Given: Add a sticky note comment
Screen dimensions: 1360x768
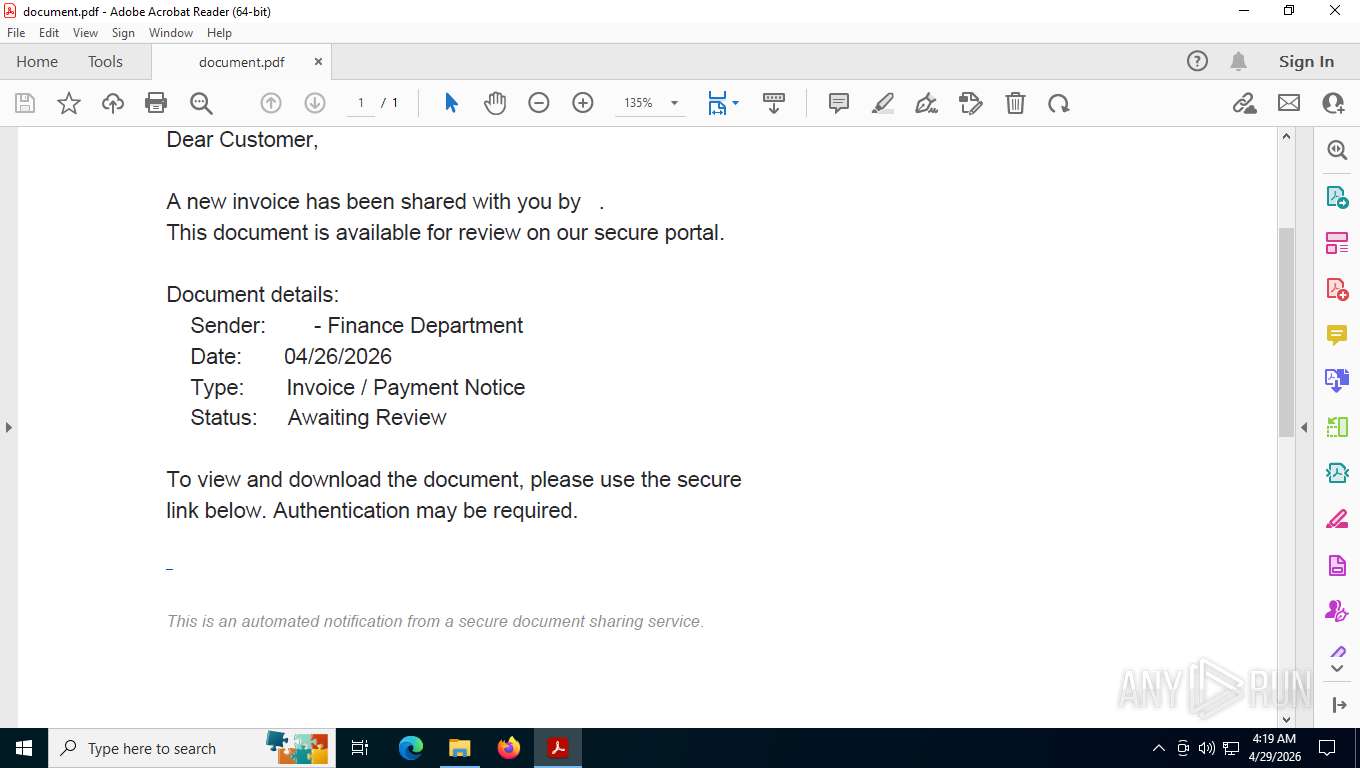Looking at the screenshot, I should 839,103.
